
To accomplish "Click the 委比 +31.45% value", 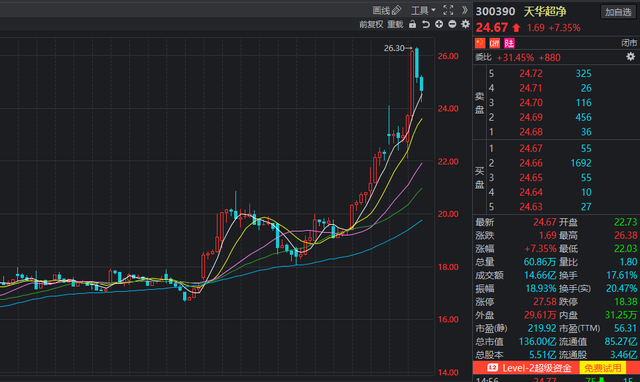I will tap(515, 58).
